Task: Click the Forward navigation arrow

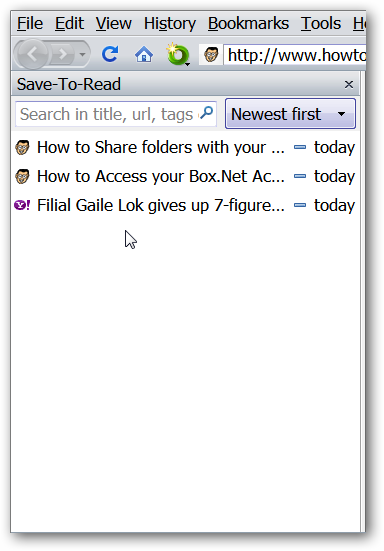Action: pos(63,54)
